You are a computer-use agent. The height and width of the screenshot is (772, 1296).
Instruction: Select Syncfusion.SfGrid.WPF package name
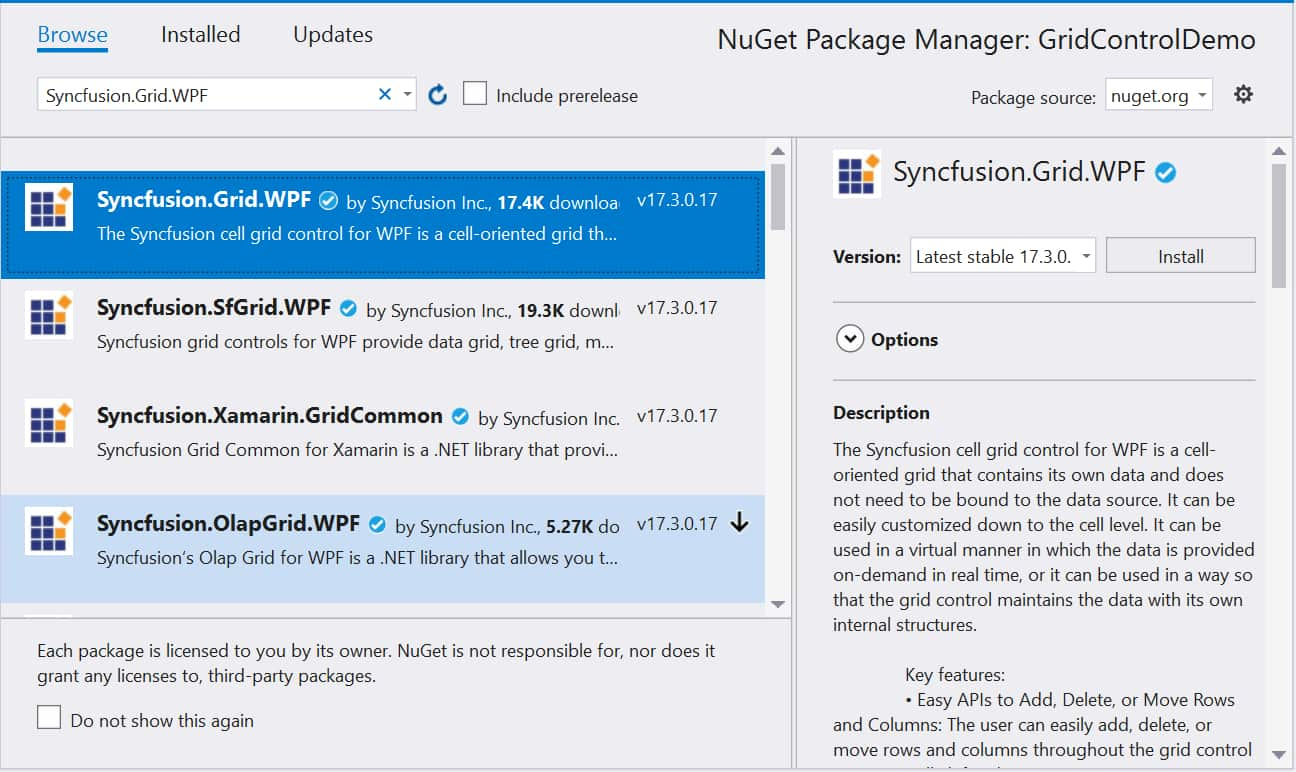coord(215,308)
